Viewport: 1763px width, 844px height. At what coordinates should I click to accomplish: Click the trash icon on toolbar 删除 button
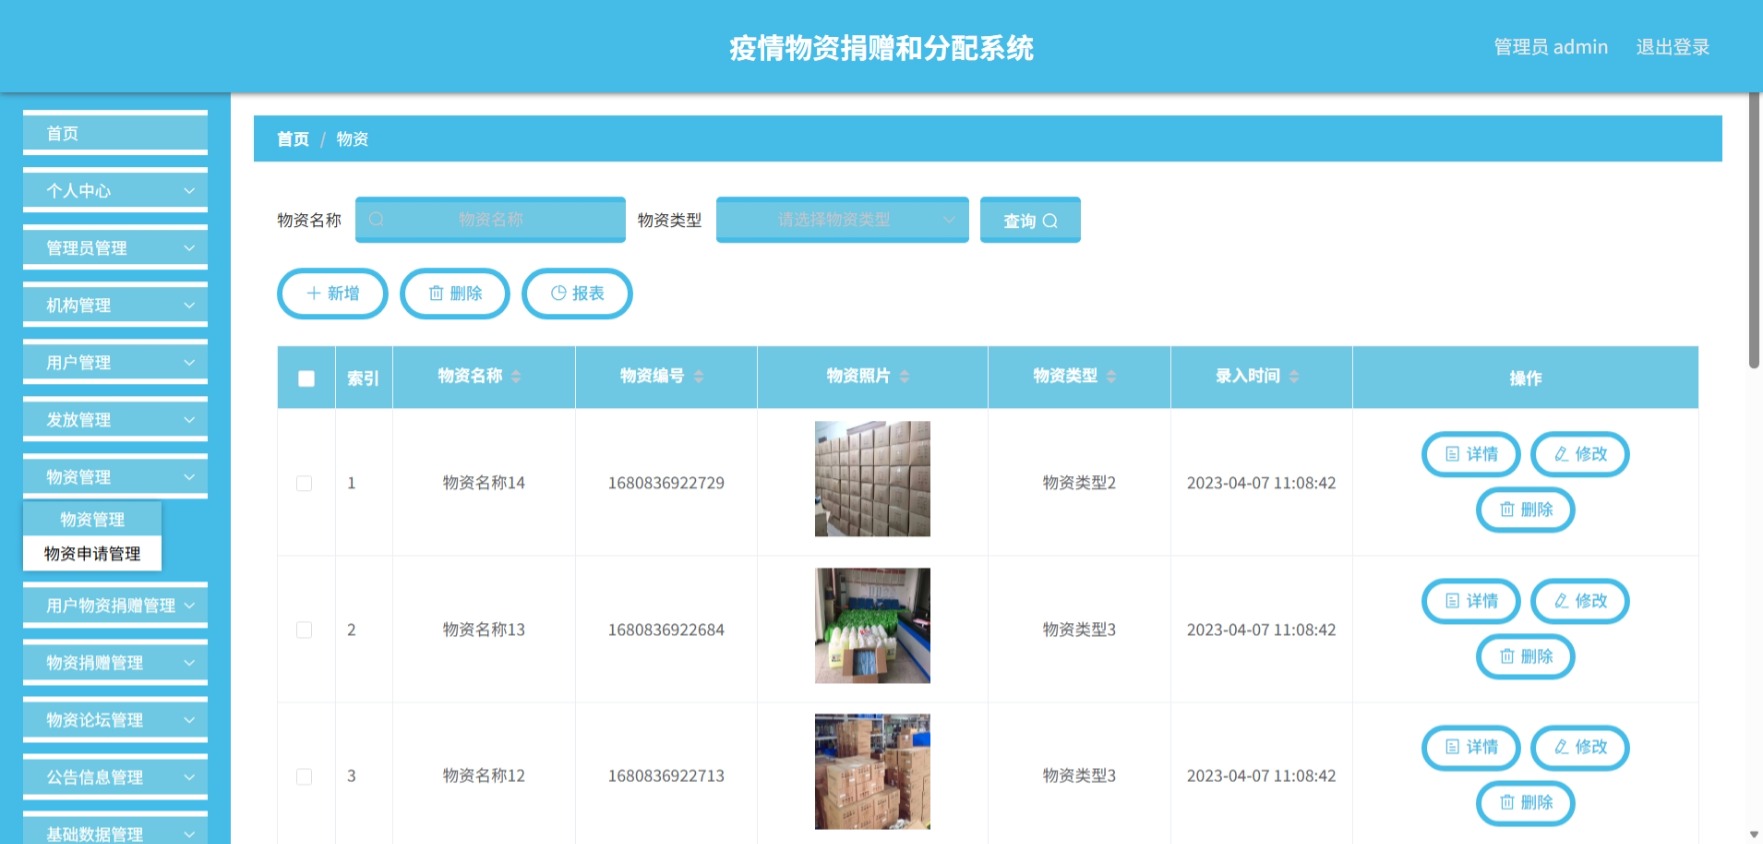436,293
